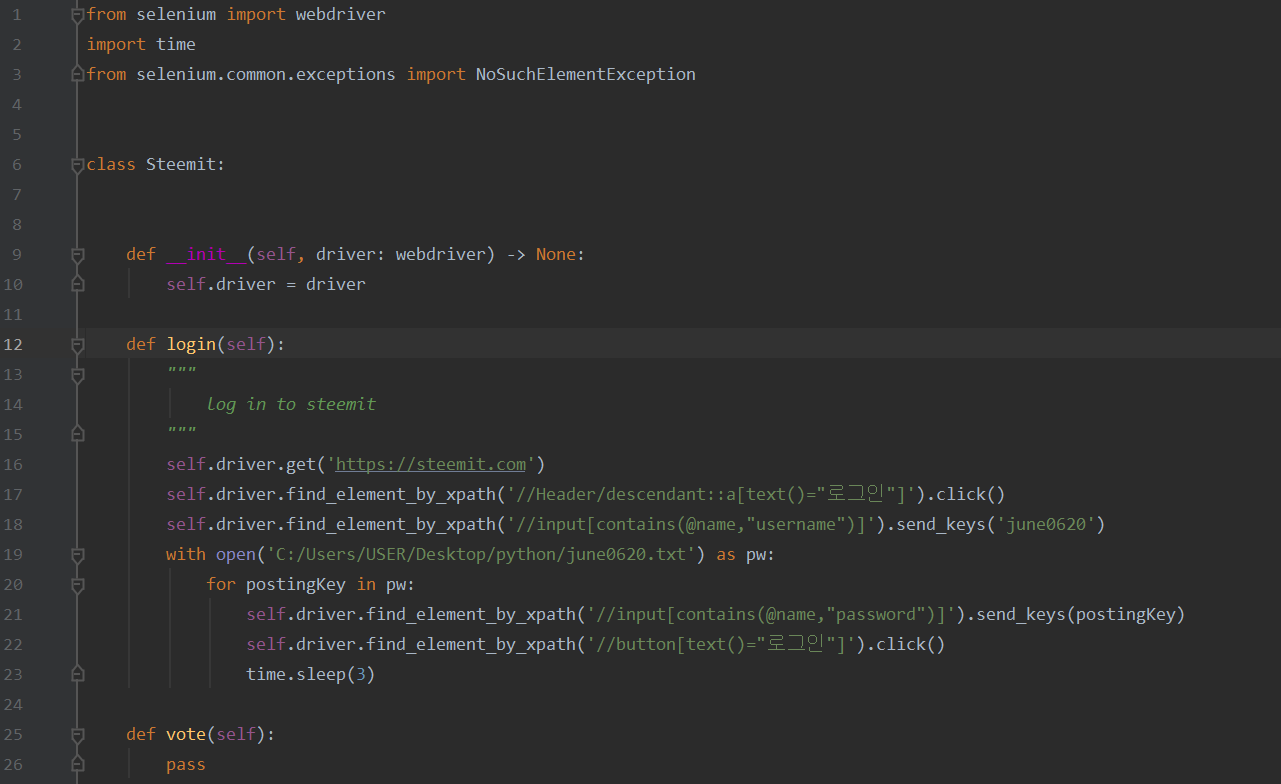Screen dimensions: 1281x784
Task: Fold the login method at line 12
Action: (78, 345)
